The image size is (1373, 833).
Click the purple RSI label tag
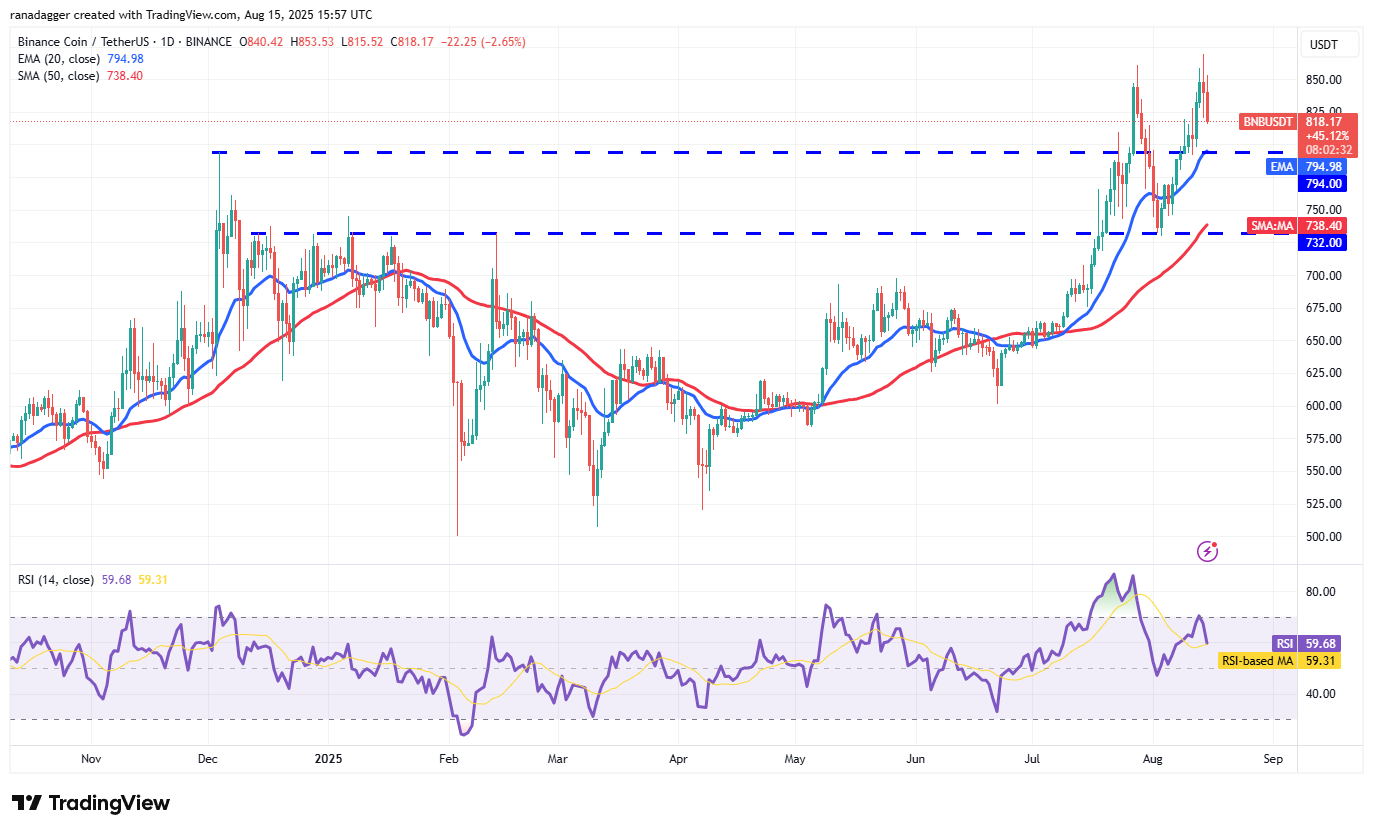coord(1283,644)
